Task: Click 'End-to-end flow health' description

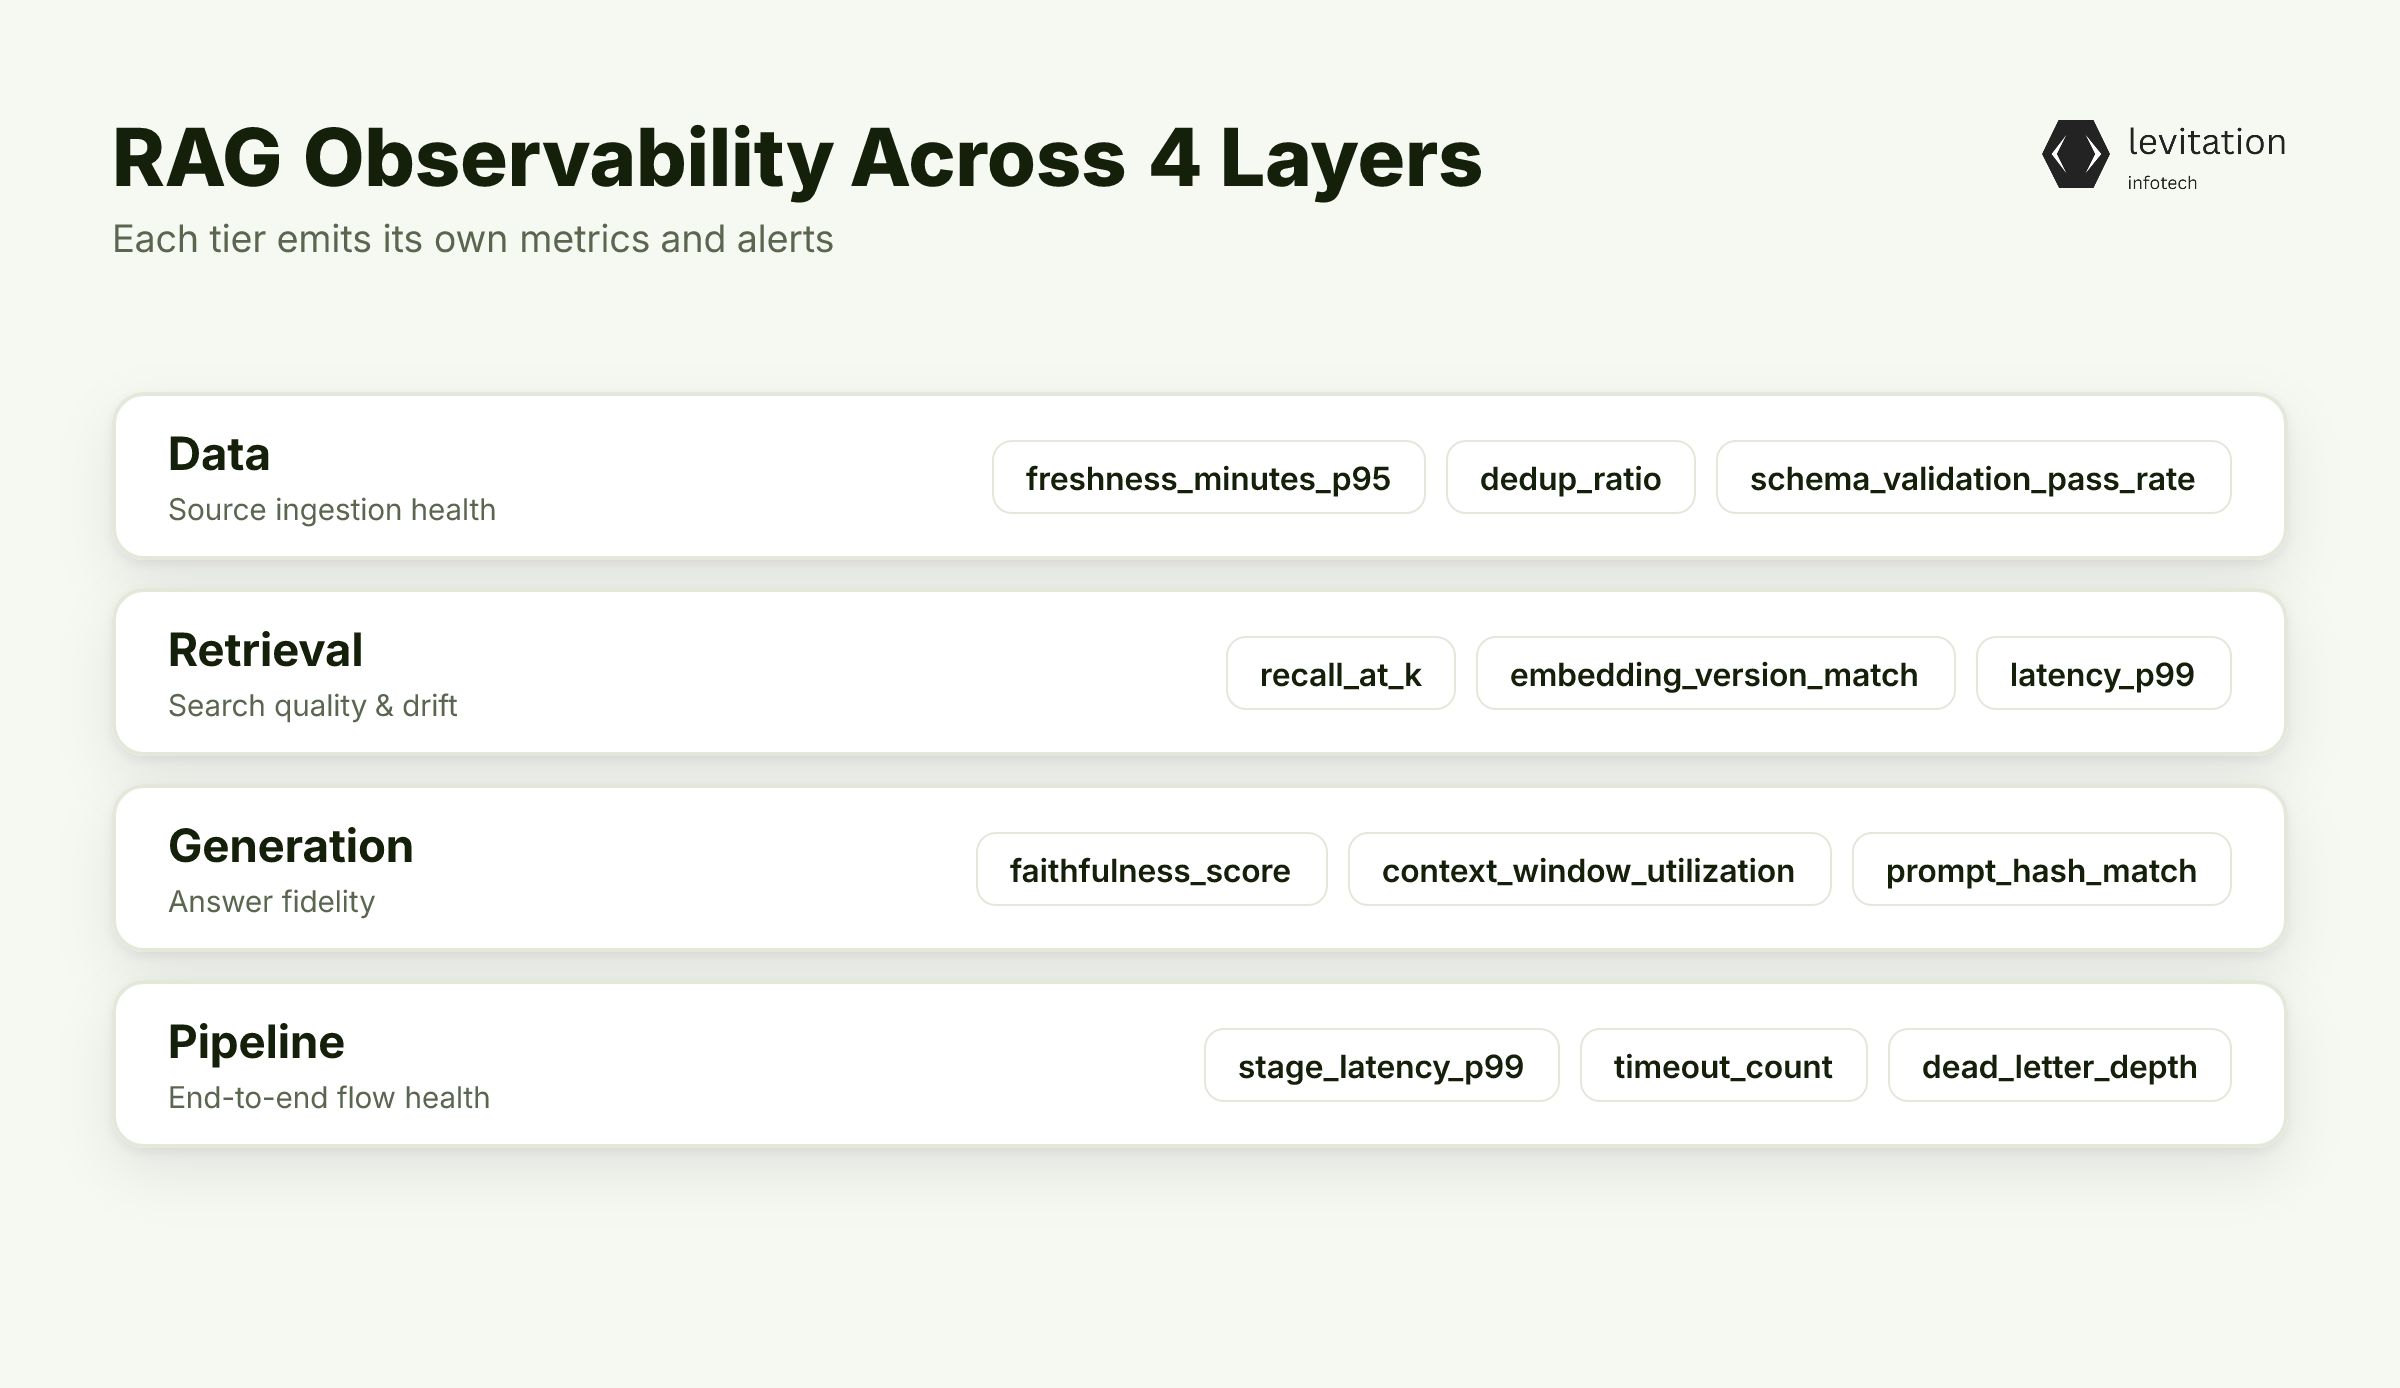Action: coord(329,1098)
